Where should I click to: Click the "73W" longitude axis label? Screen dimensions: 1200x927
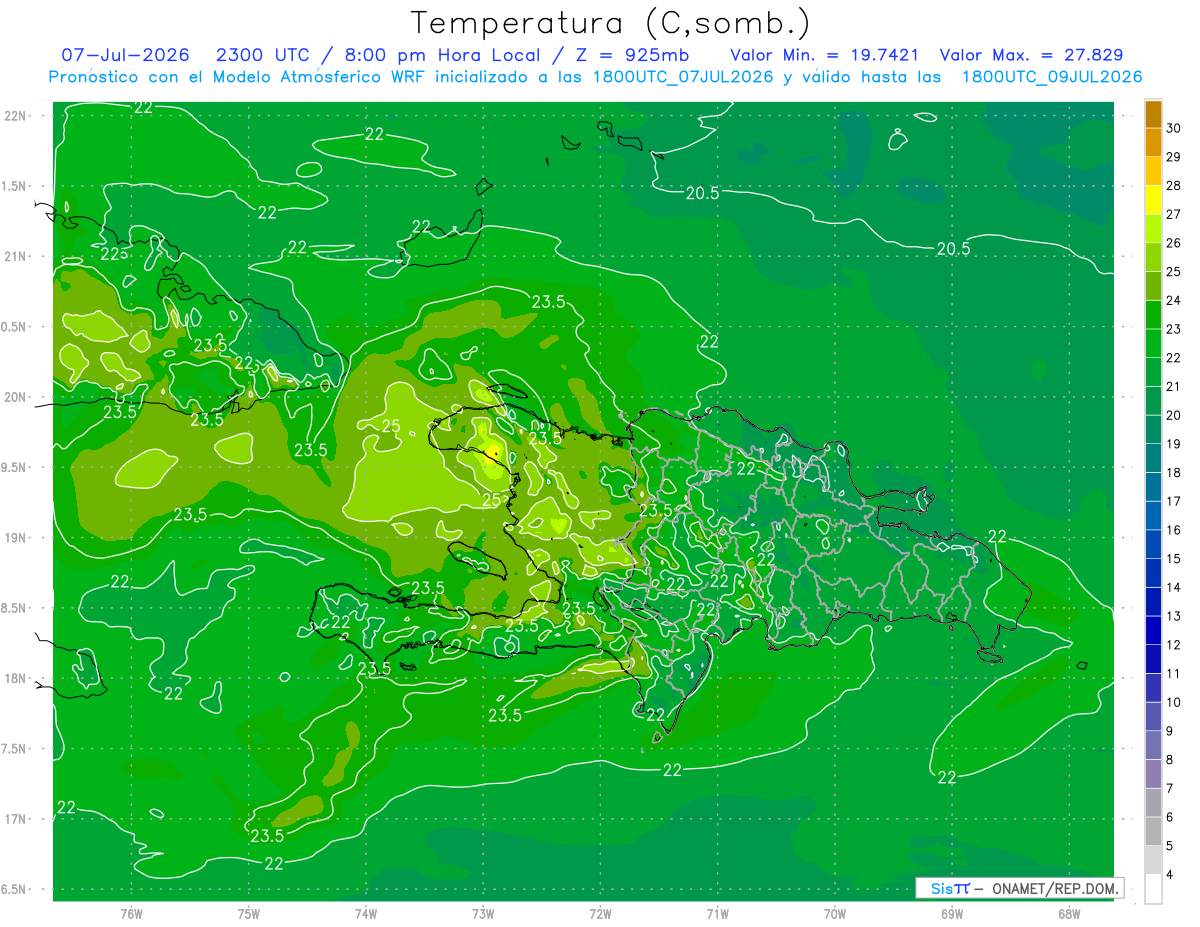point(483,913)
